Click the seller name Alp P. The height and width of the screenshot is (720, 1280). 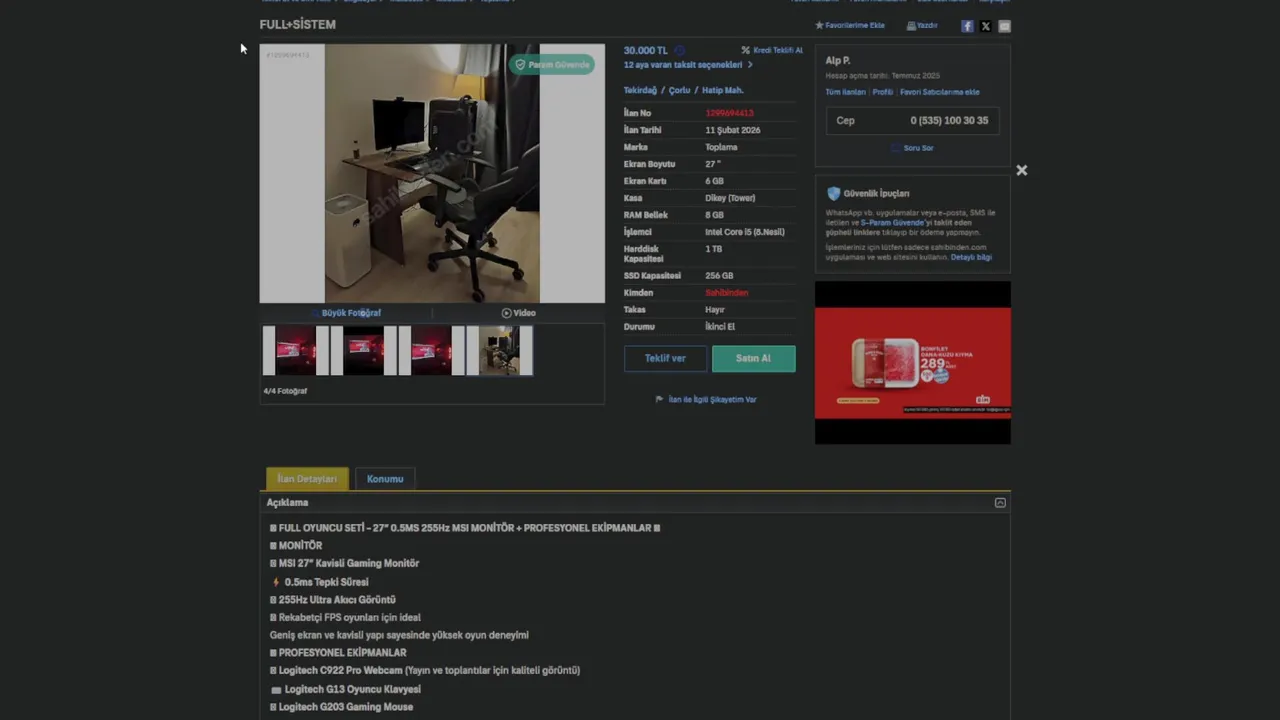coord(838,61)
